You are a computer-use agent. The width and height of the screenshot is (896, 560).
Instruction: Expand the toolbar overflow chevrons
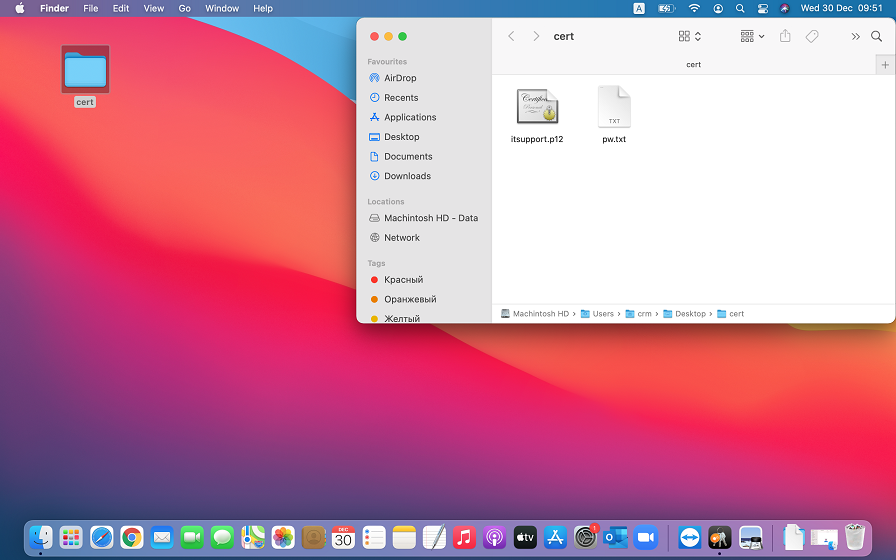coord(855,36)
